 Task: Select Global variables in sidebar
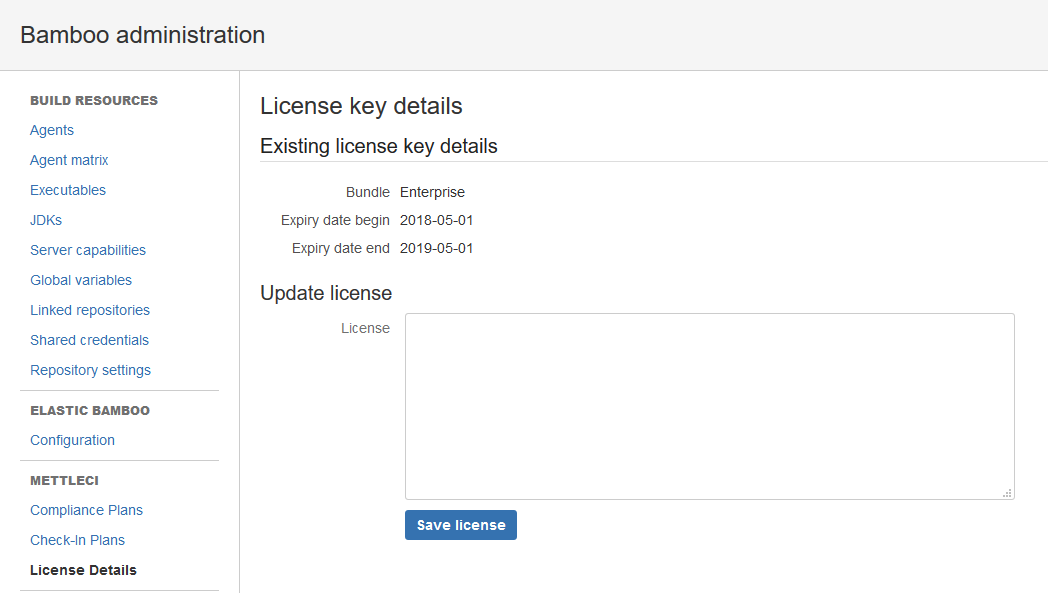[81, 280]
